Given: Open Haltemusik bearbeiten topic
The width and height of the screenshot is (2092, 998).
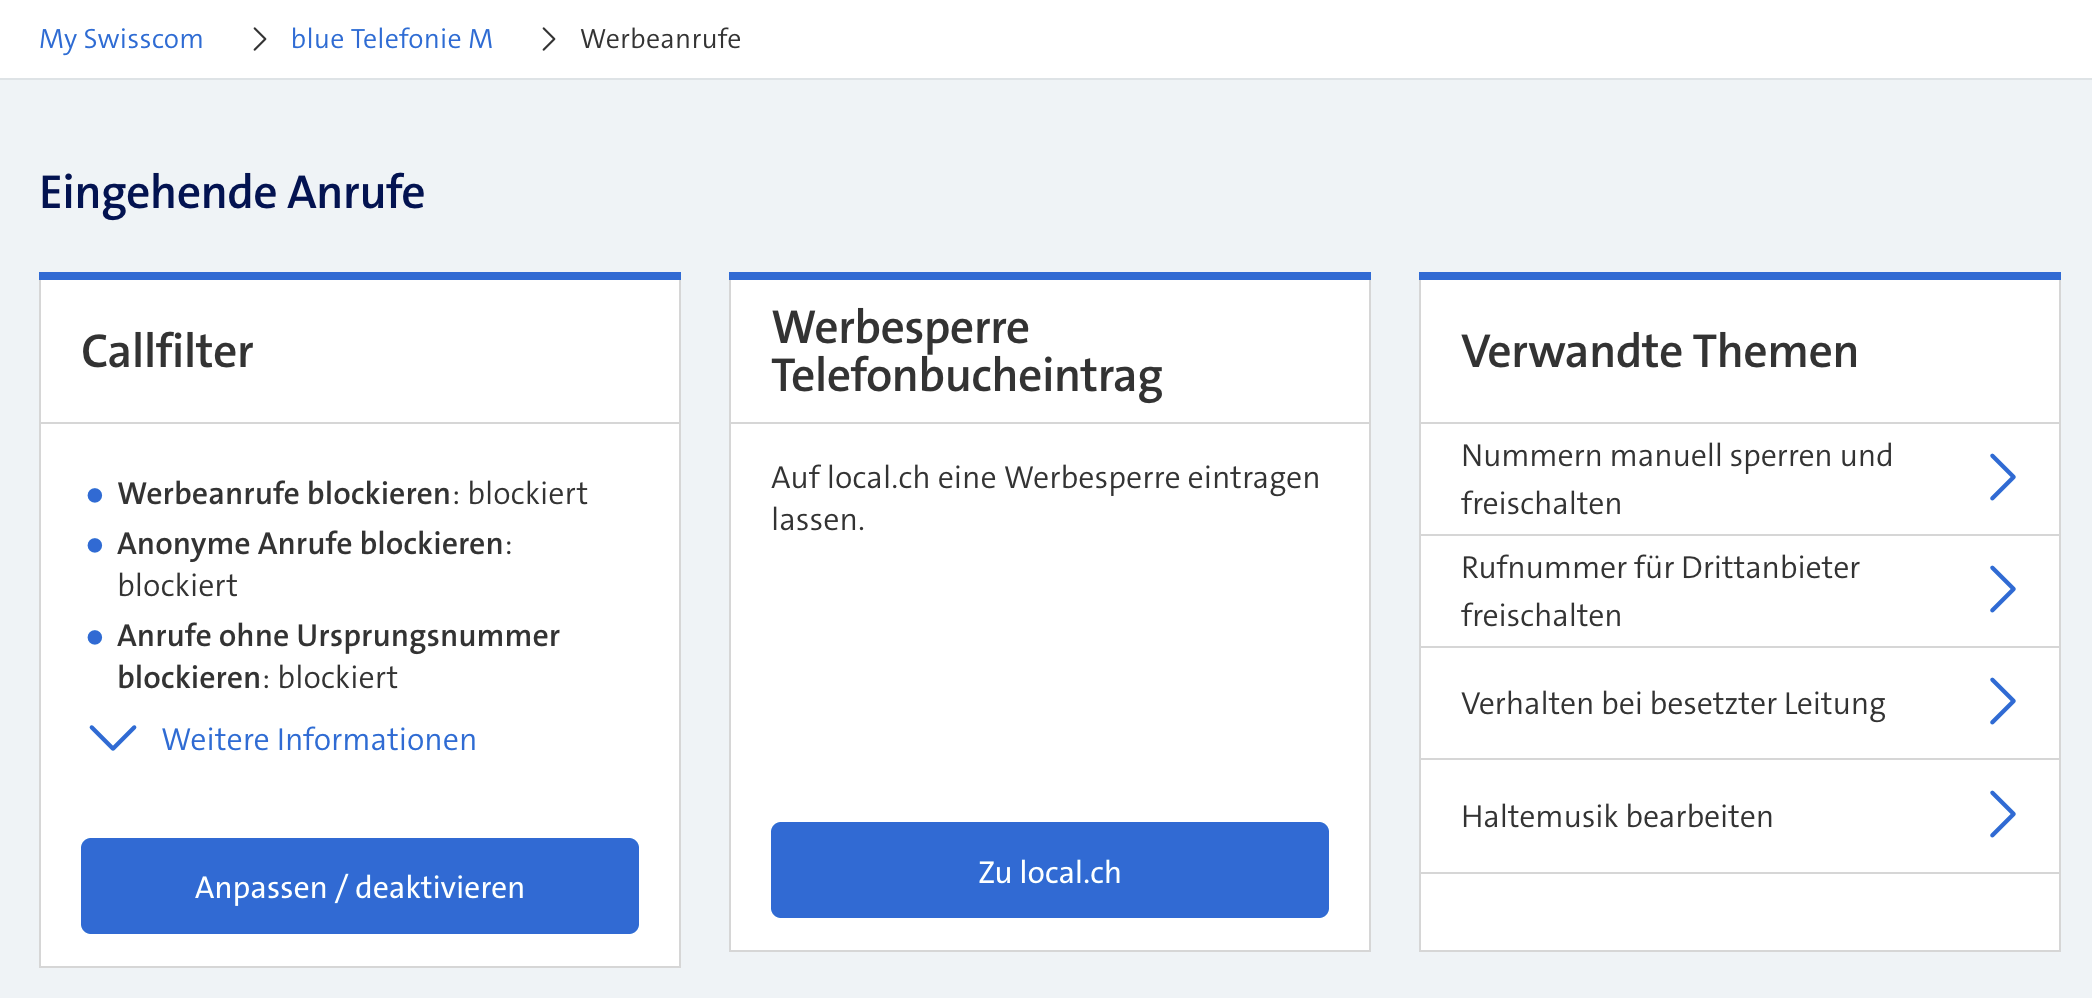Looking at the screenshot, I should point(1616,816).
